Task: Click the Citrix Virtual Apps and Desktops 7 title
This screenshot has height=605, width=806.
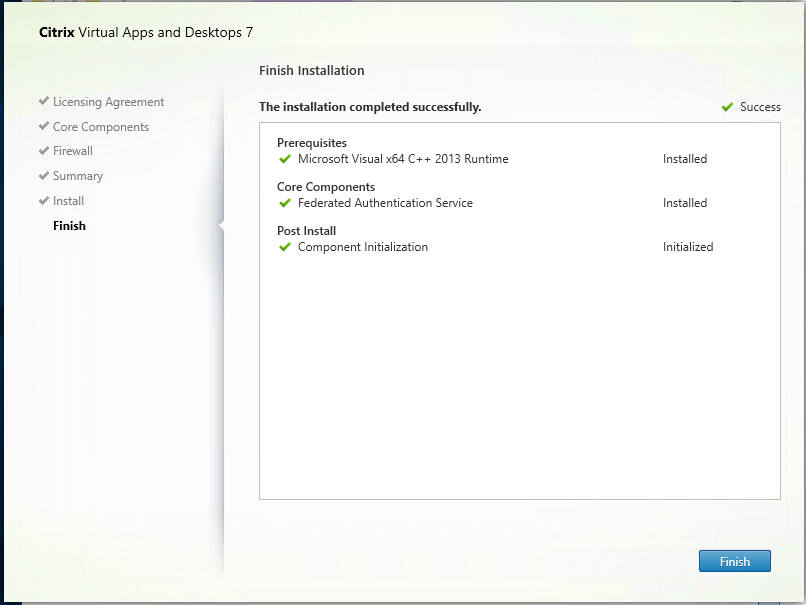Action: coord(146,32)
